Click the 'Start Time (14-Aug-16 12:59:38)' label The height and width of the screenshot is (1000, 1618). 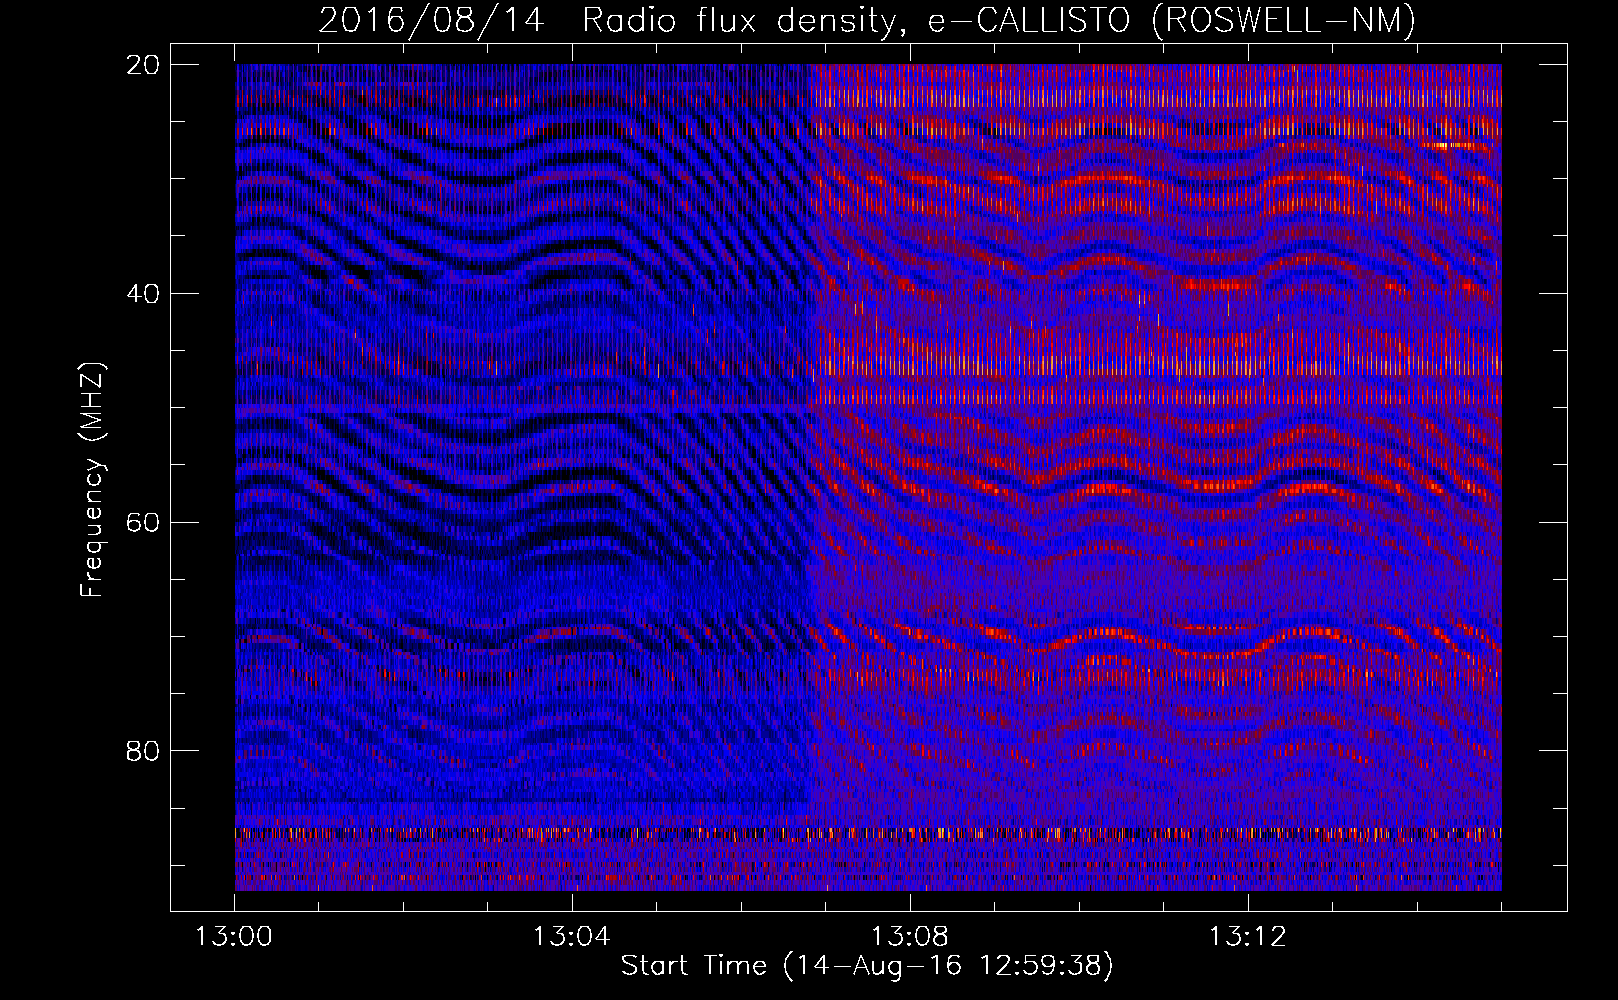tap(867, 966)
